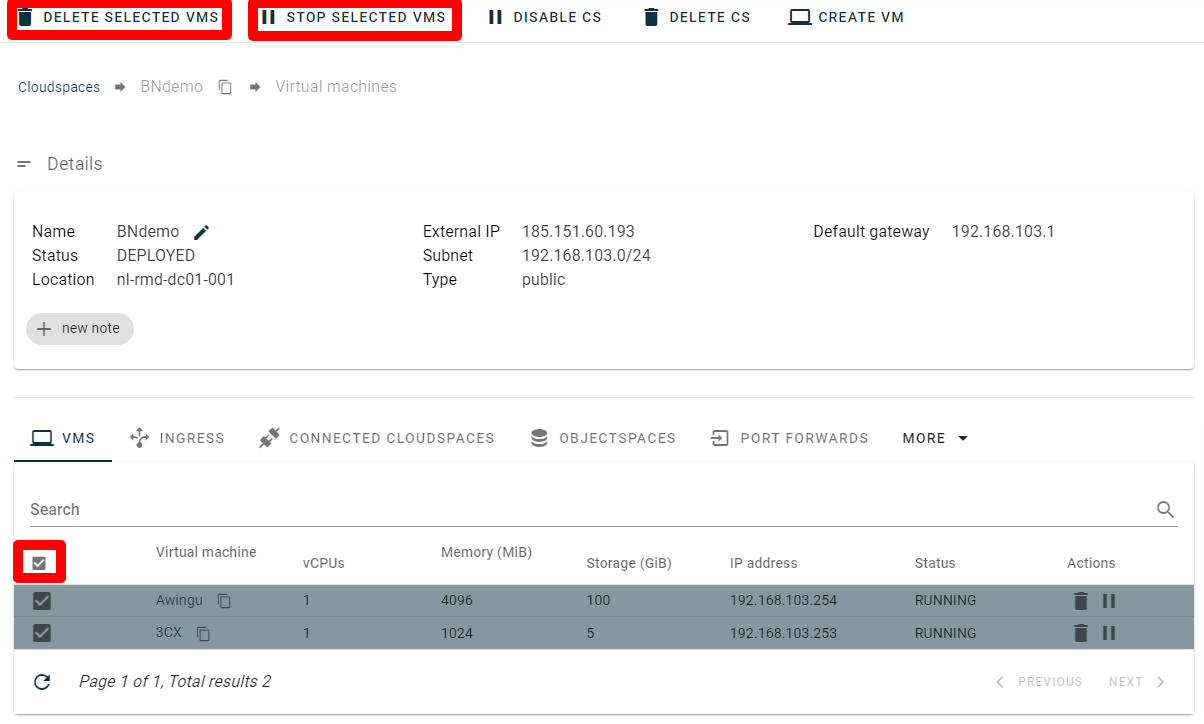Screen dimensions: 1204x724
Task: Uncheck the 3CX VM checkbox
Action: (x=42, y=633)
